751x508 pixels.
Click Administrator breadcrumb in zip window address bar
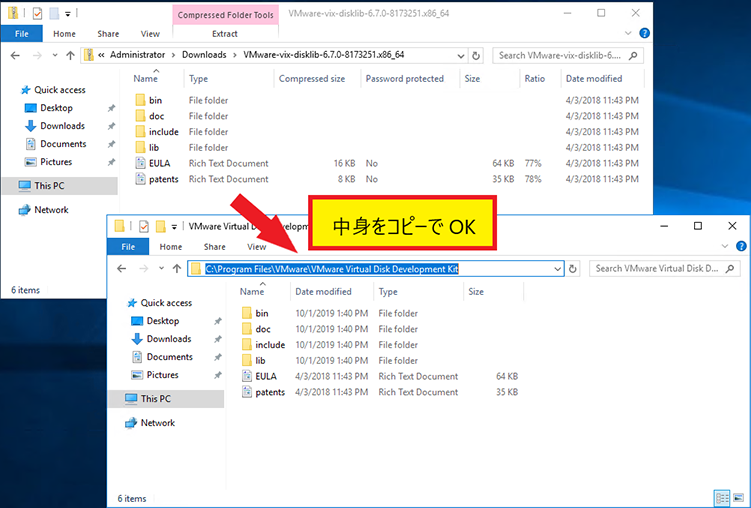click(137, 55)
